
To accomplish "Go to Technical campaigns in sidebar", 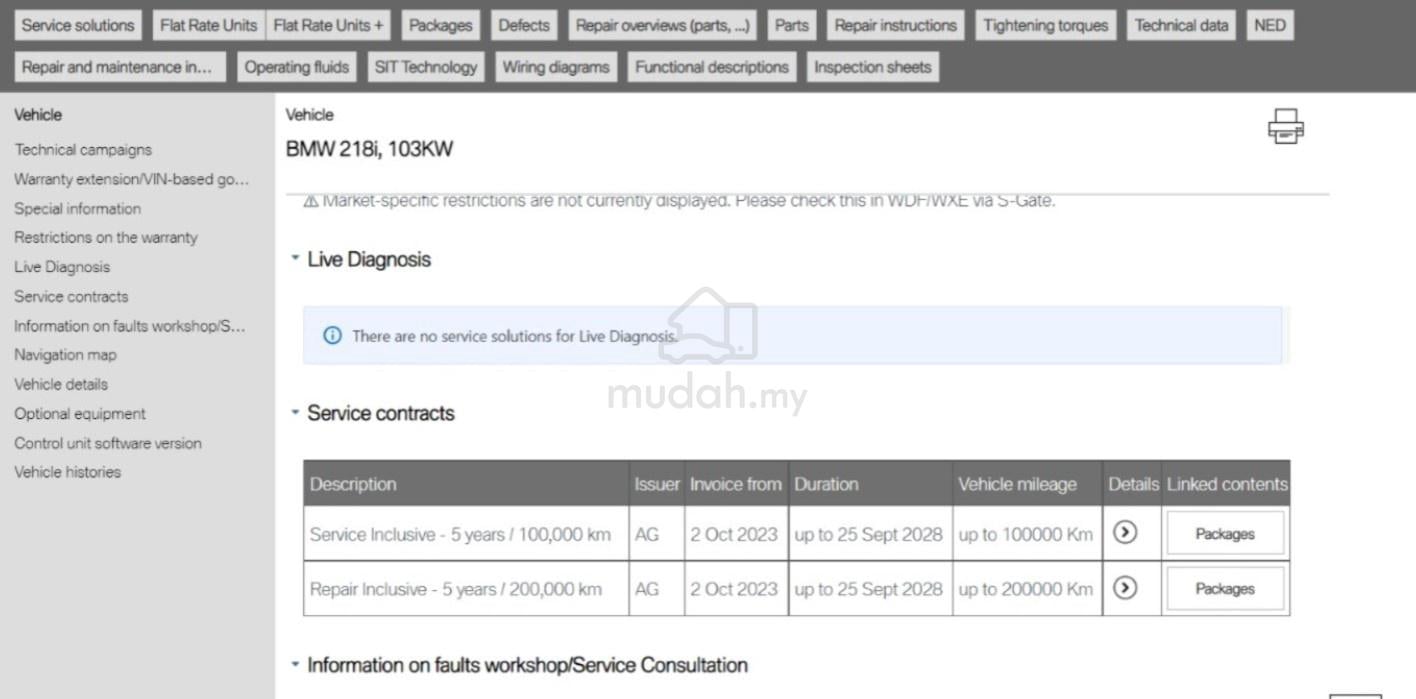I will click(83, 150).
